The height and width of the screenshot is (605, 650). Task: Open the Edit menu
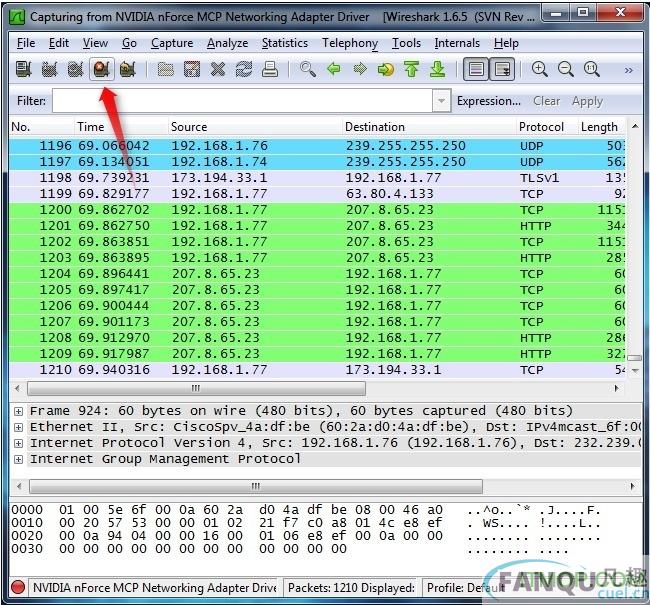point(58,43)
